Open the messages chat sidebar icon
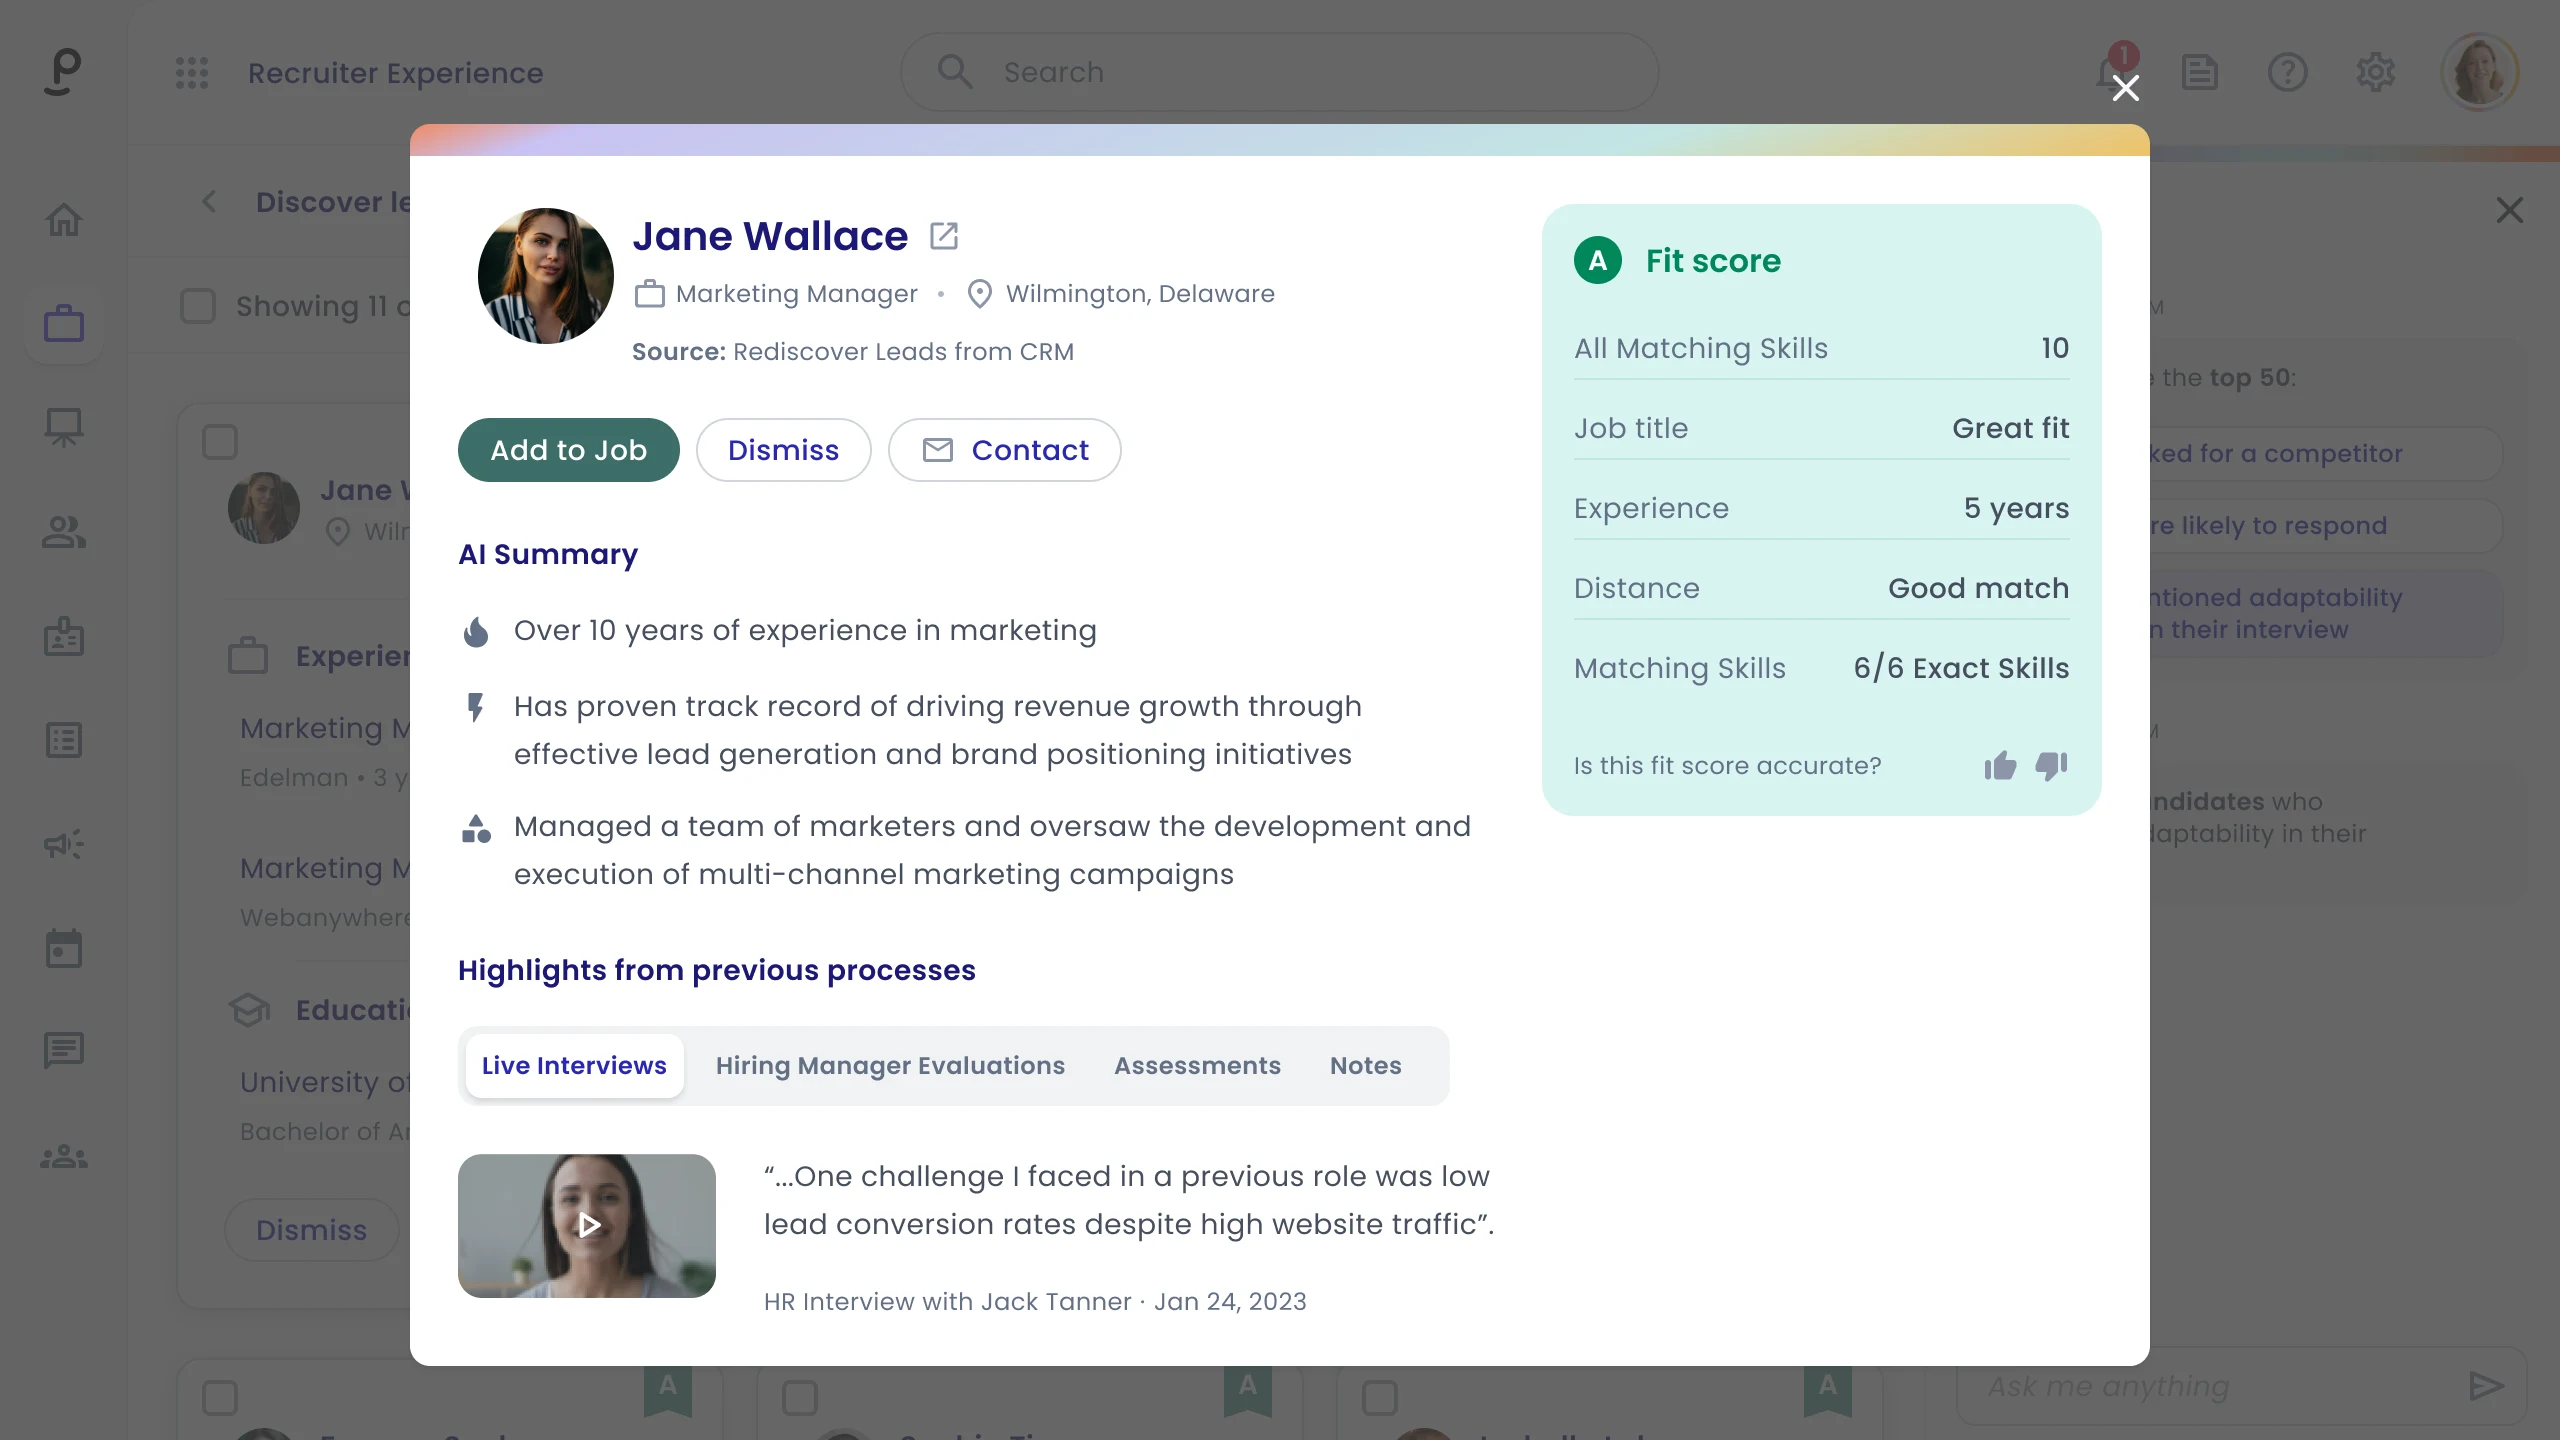 pos(64,1051)
